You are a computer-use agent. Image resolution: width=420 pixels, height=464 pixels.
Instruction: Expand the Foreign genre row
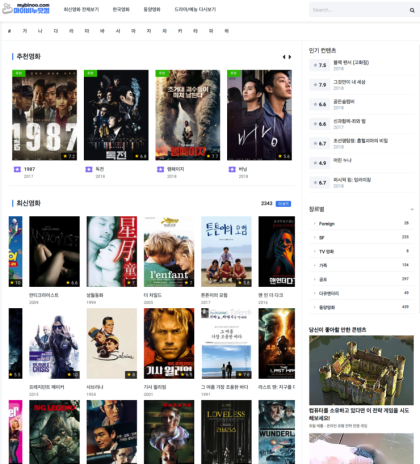[362, 223]
